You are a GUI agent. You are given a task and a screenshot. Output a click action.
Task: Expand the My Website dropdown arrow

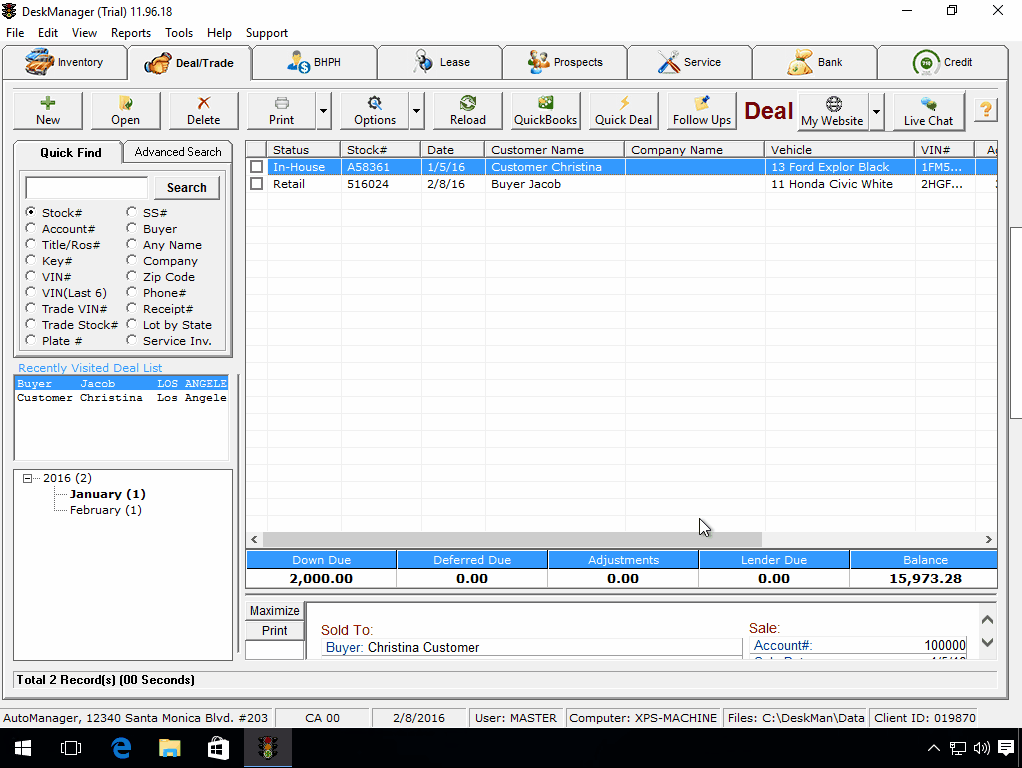point(877,111)
